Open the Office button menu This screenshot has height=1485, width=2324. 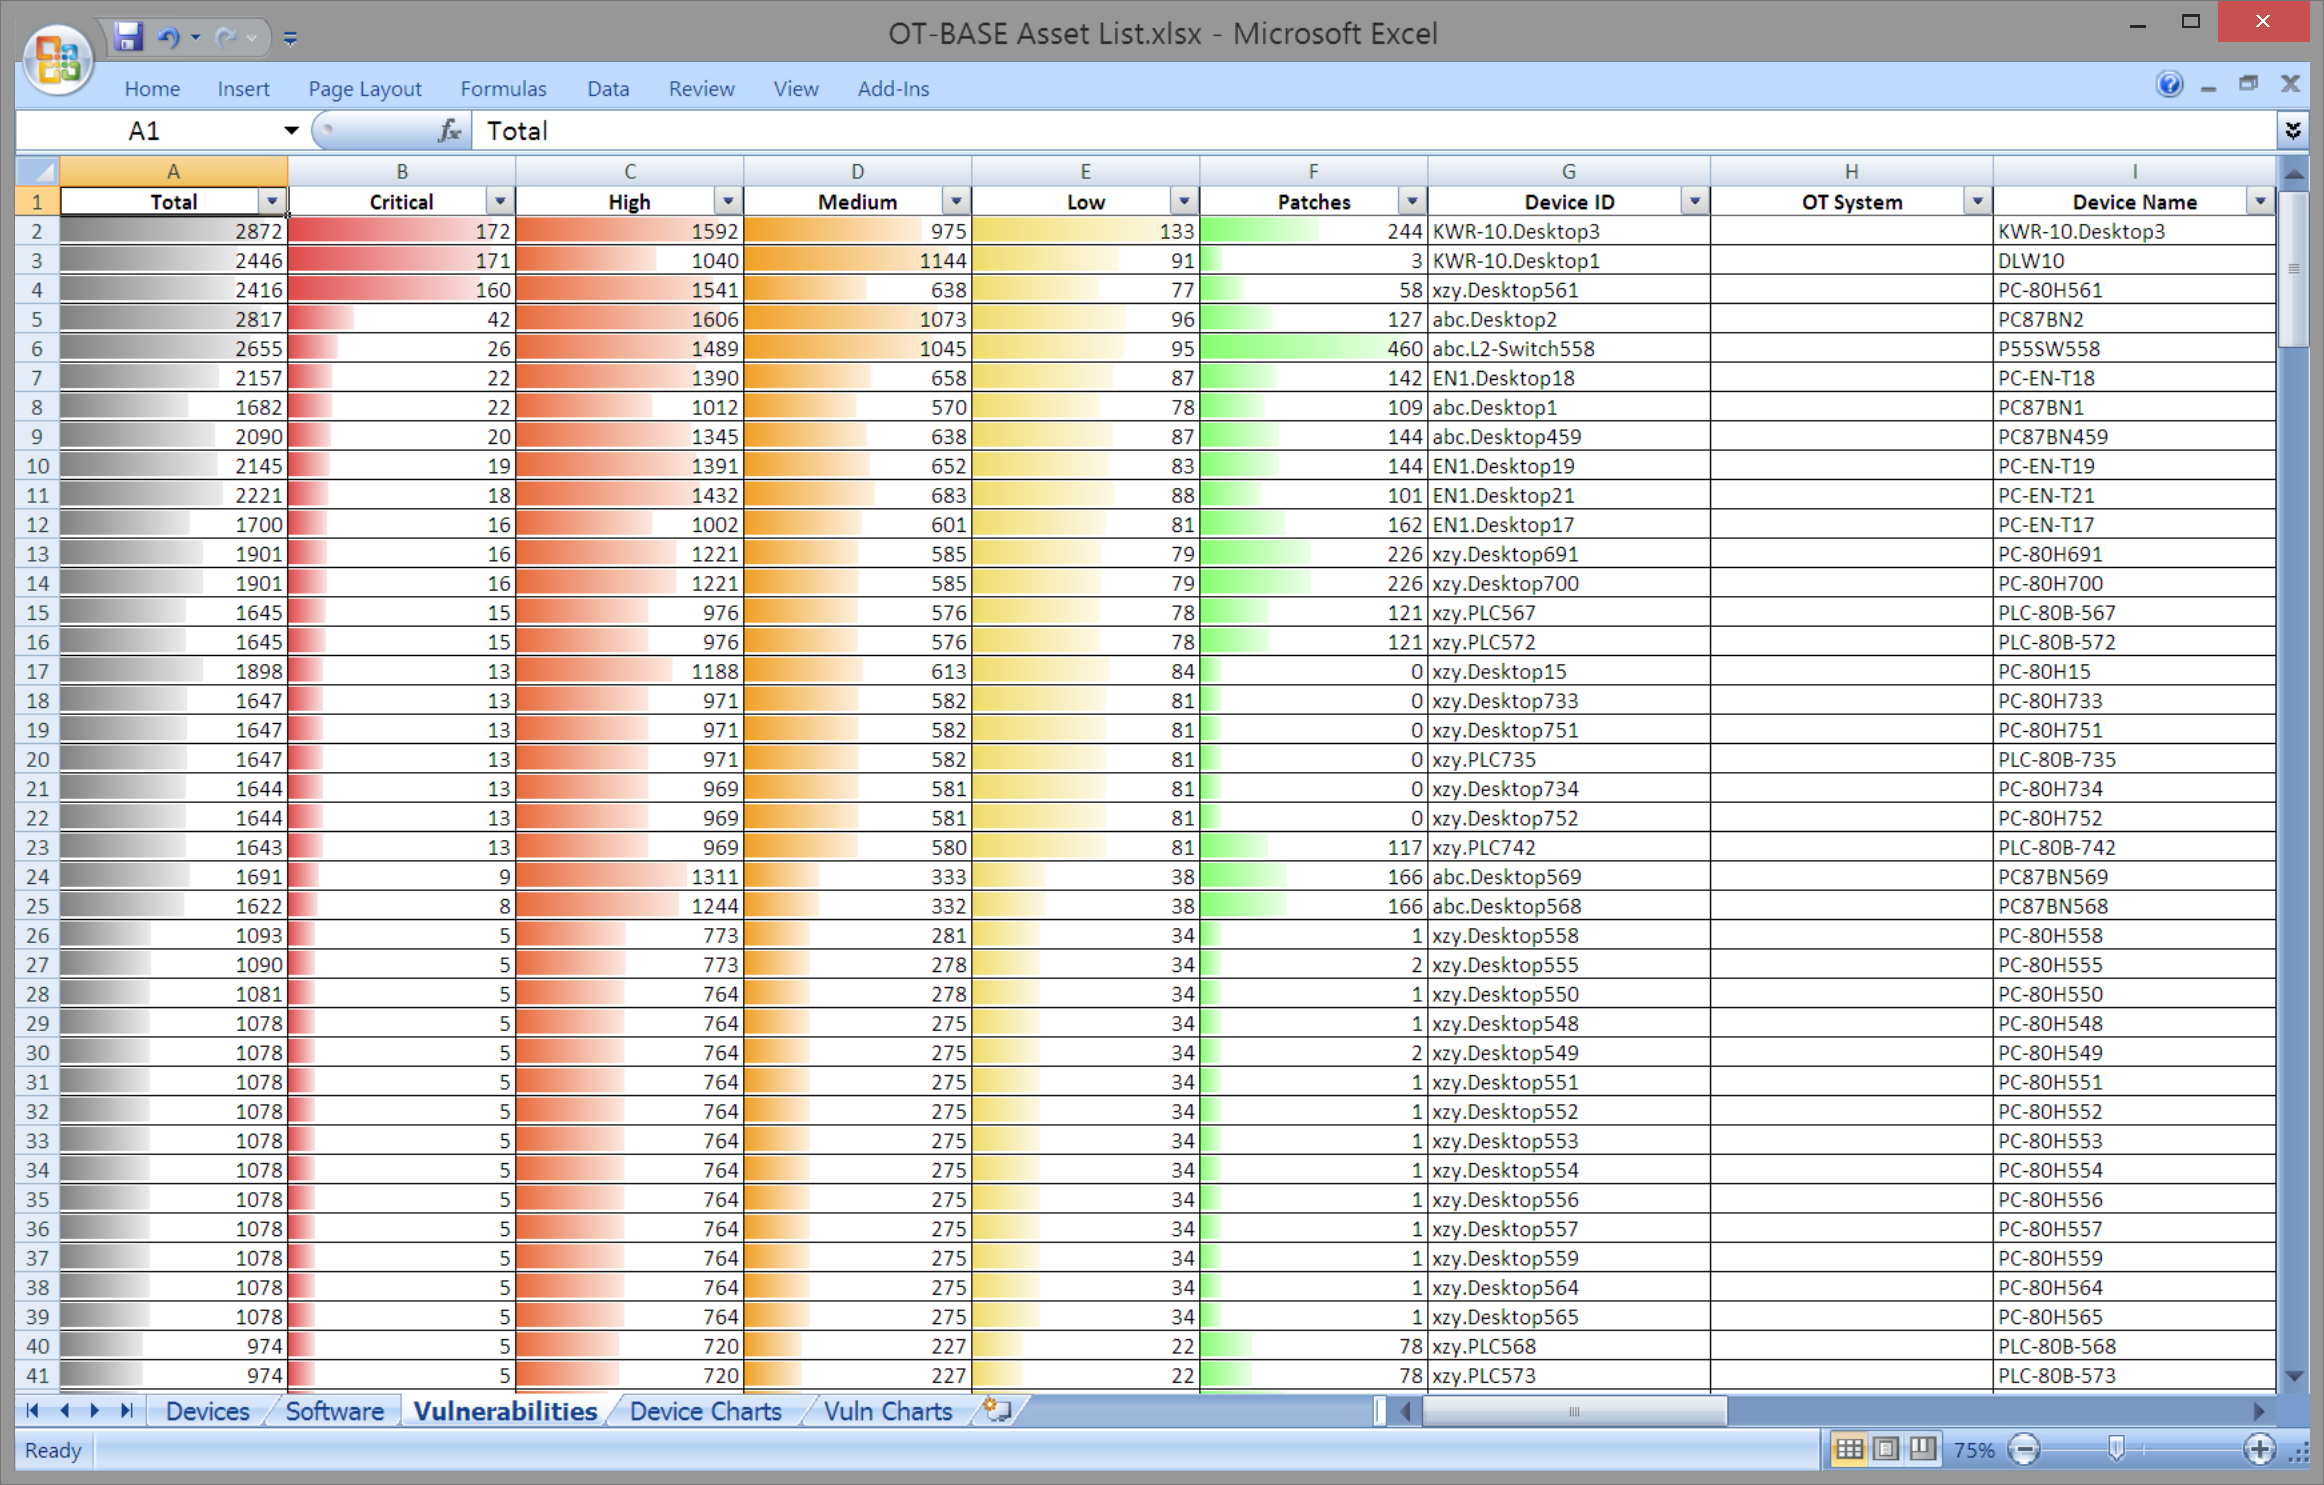tap(57, 58)
